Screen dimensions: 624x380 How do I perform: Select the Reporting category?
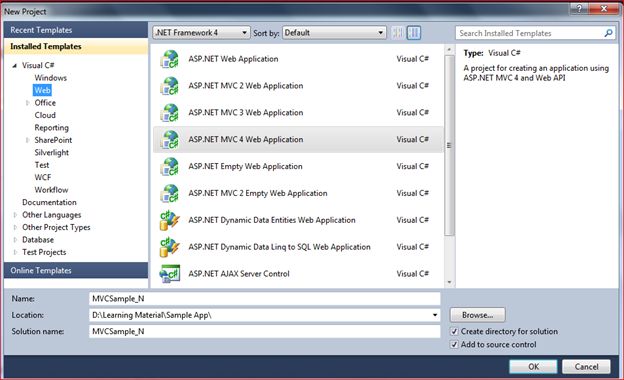pos(51,128)
